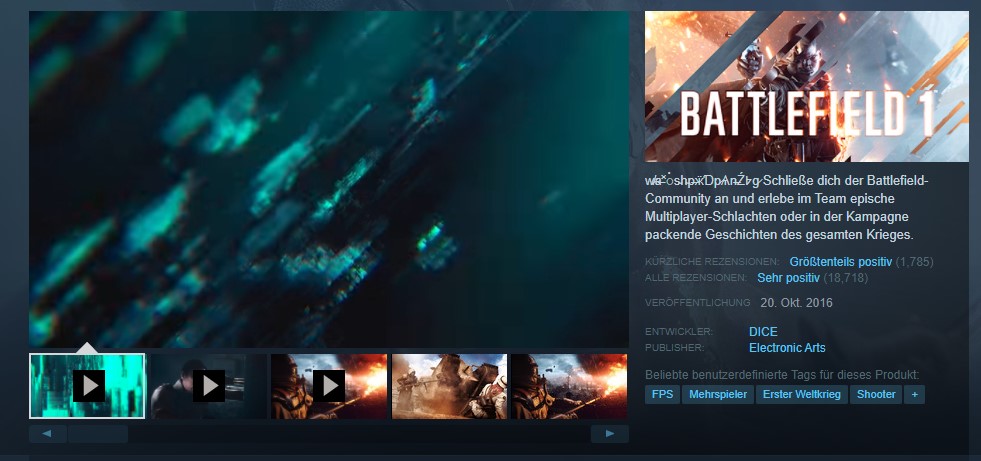Screen dimensions: 981x461
Task: Click the Battlefield 1 header banner image
Action: coord(806,86)
